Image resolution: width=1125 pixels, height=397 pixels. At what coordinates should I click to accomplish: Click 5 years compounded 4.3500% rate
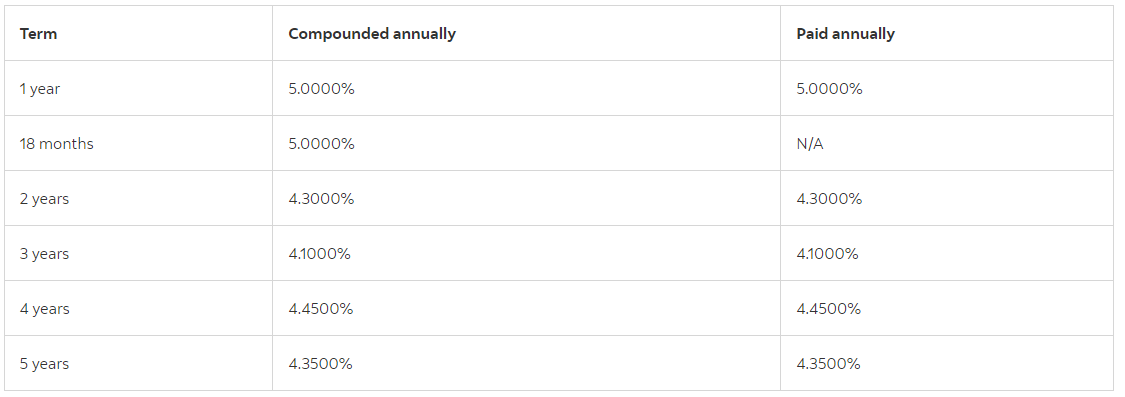coord(321,364)
